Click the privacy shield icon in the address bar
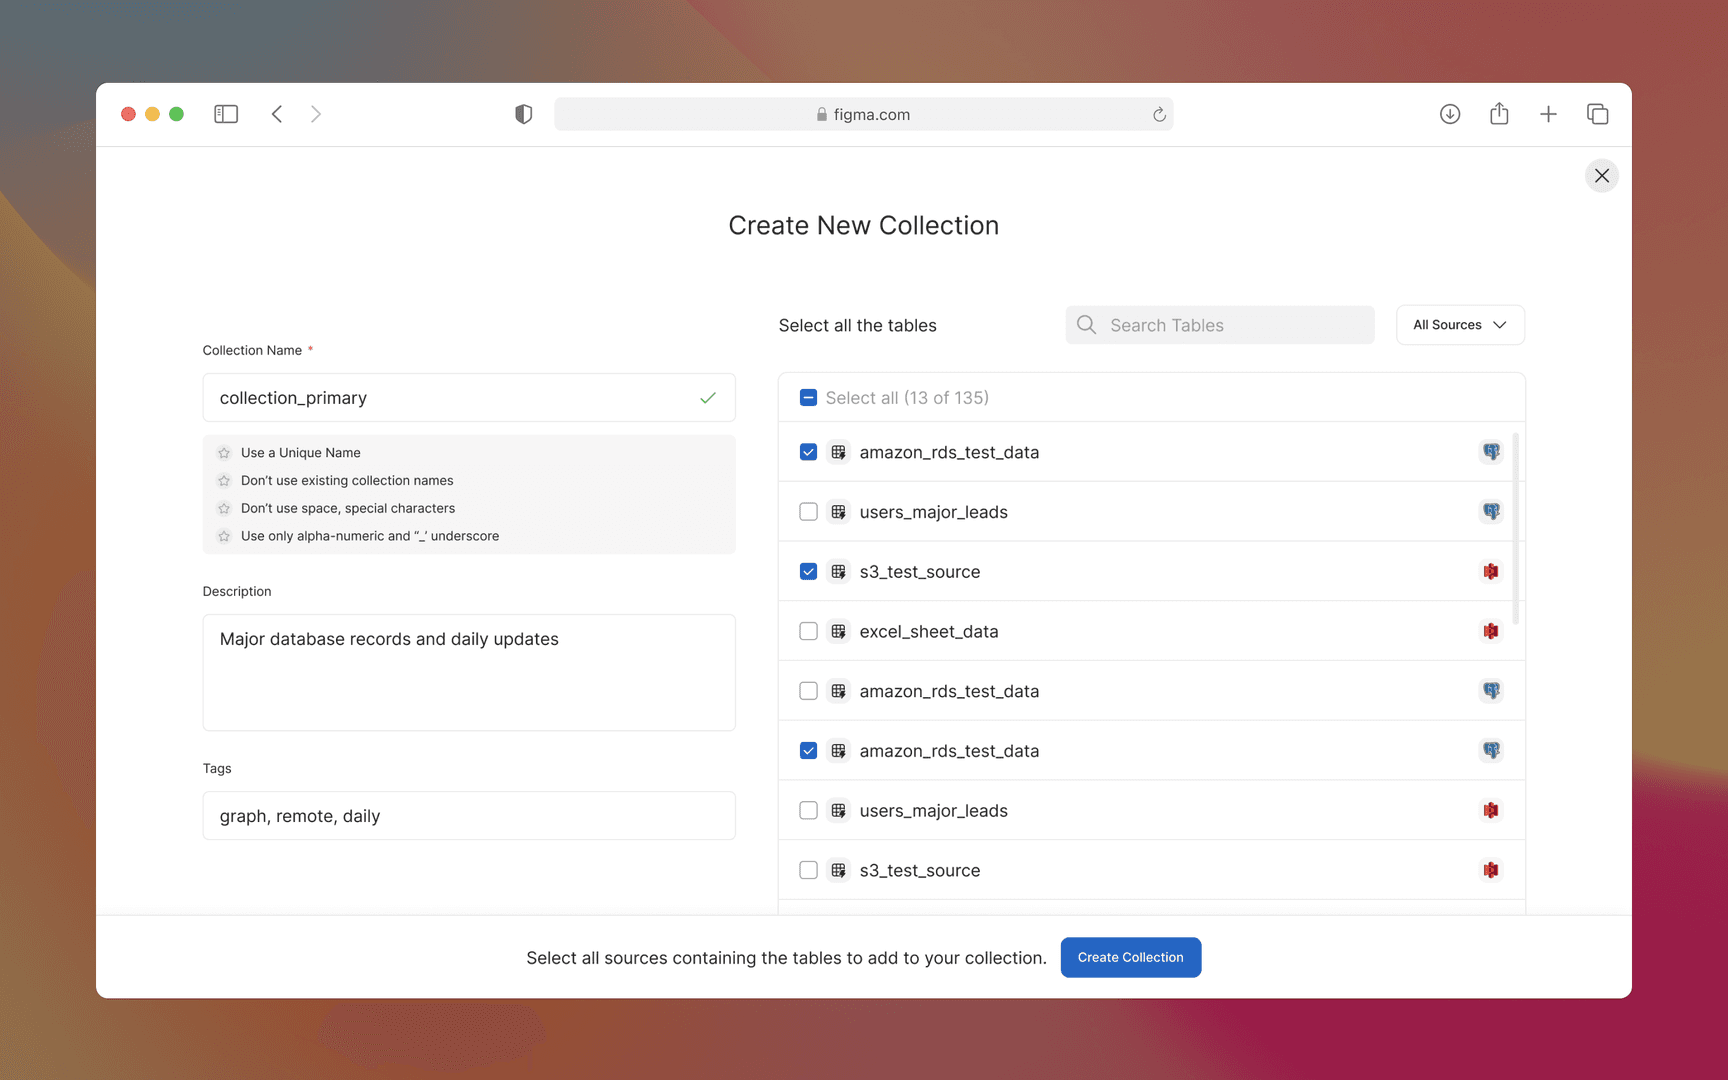1728x1080 pixels. click(x=523, y=113)
